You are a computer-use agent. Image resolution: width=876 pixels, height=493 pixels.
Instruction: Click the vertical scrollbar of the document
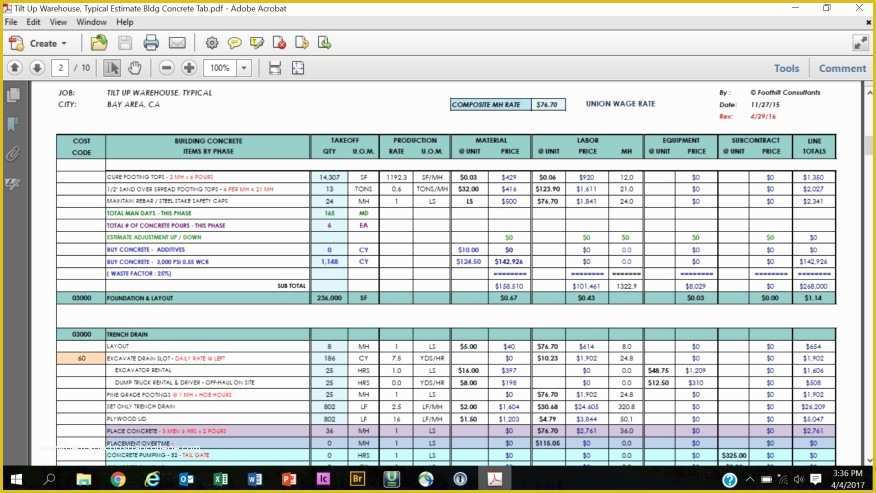[x=869, y=274]
